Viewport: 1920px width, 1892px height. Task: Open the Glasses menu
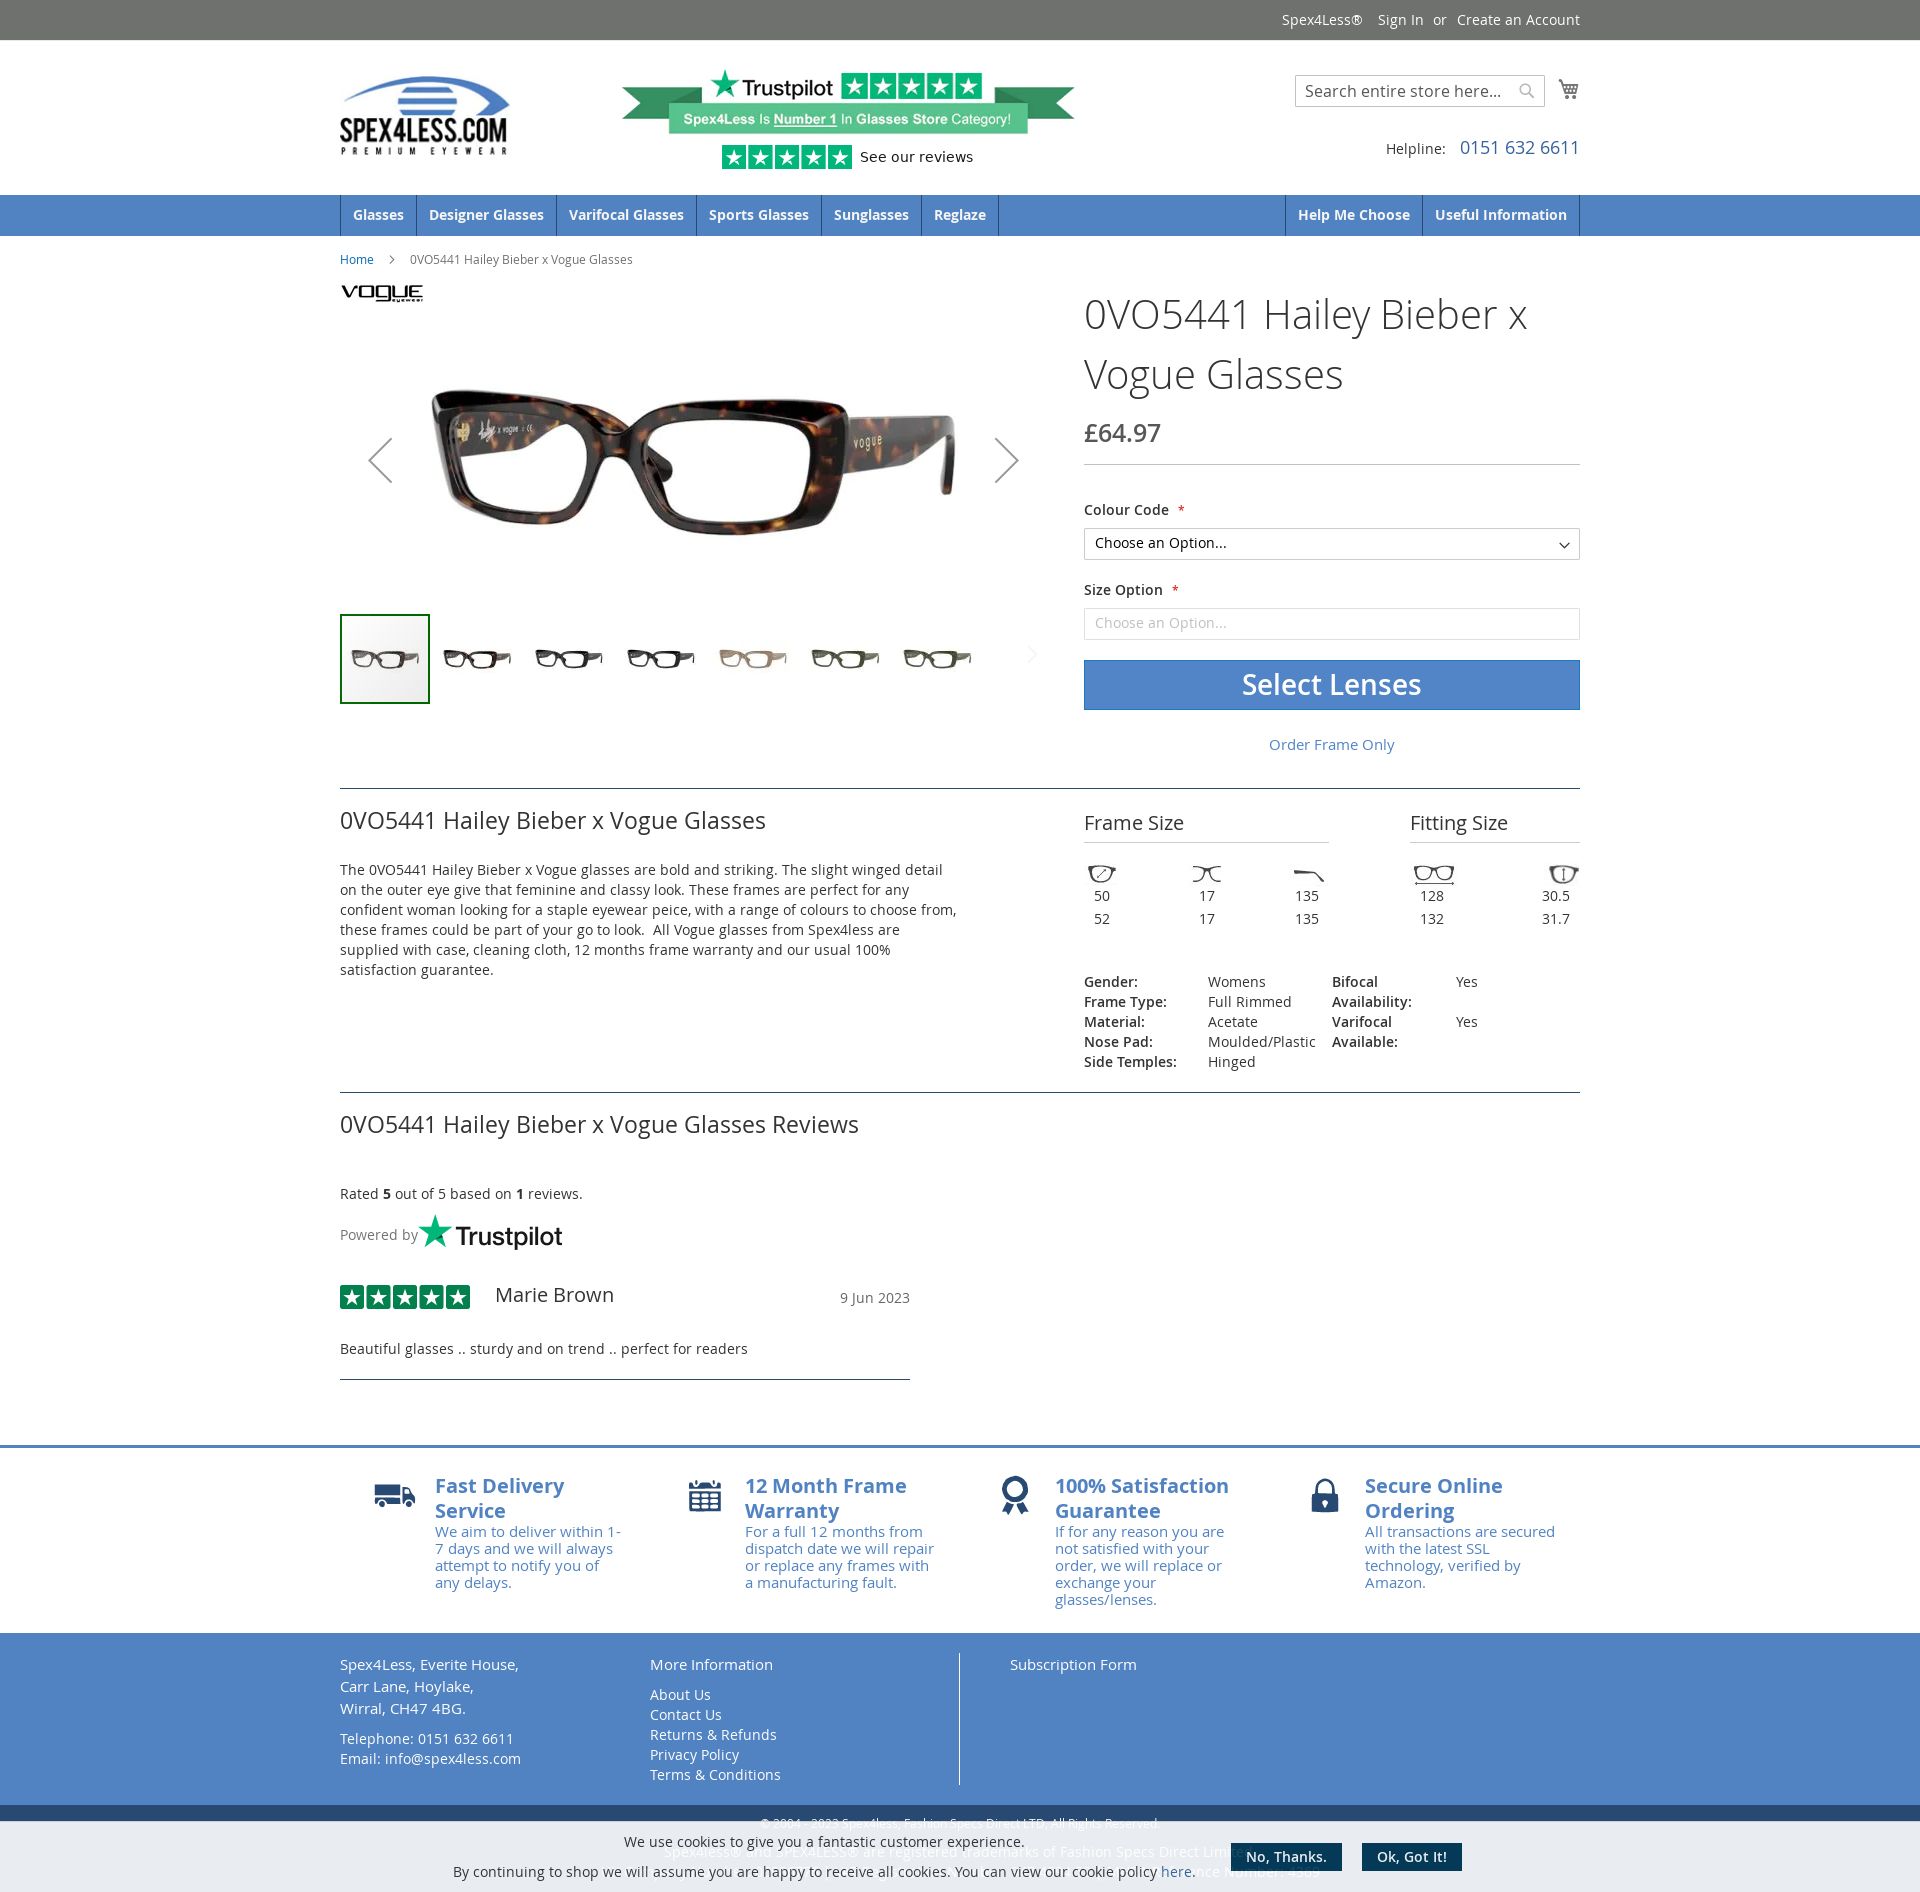pos(378,215)
